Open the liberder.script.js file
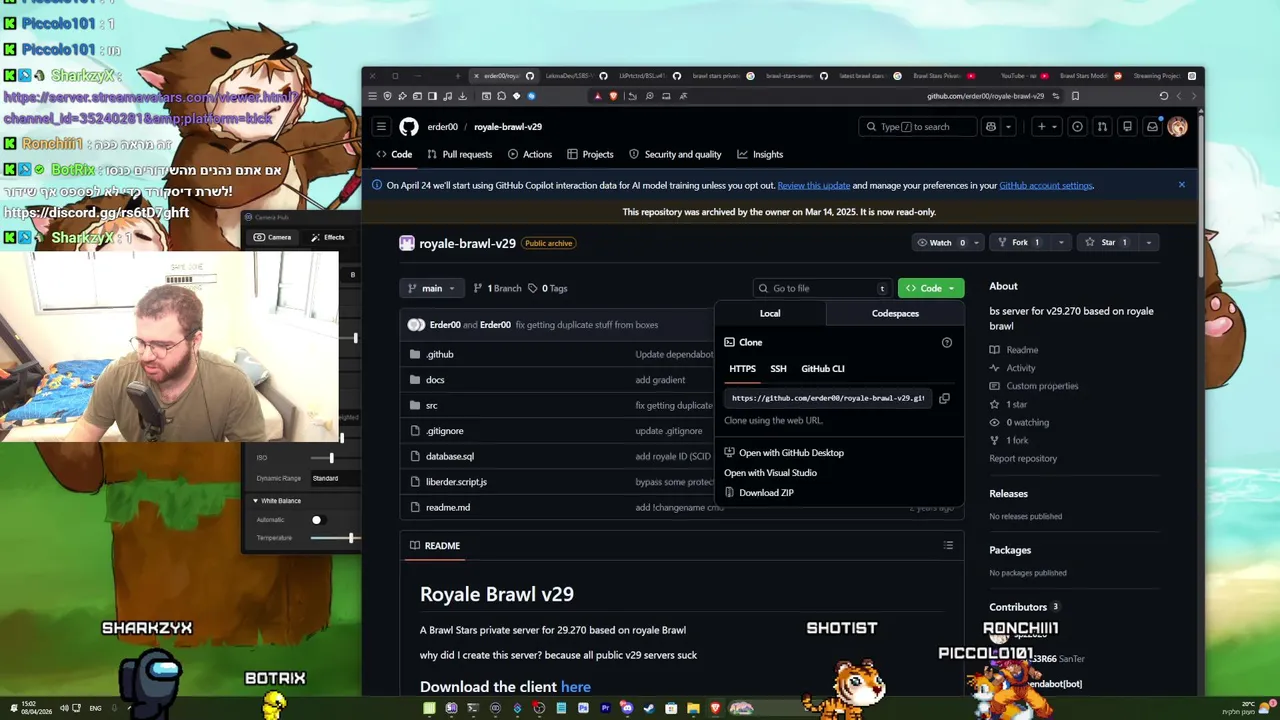 tap(456, 482)
